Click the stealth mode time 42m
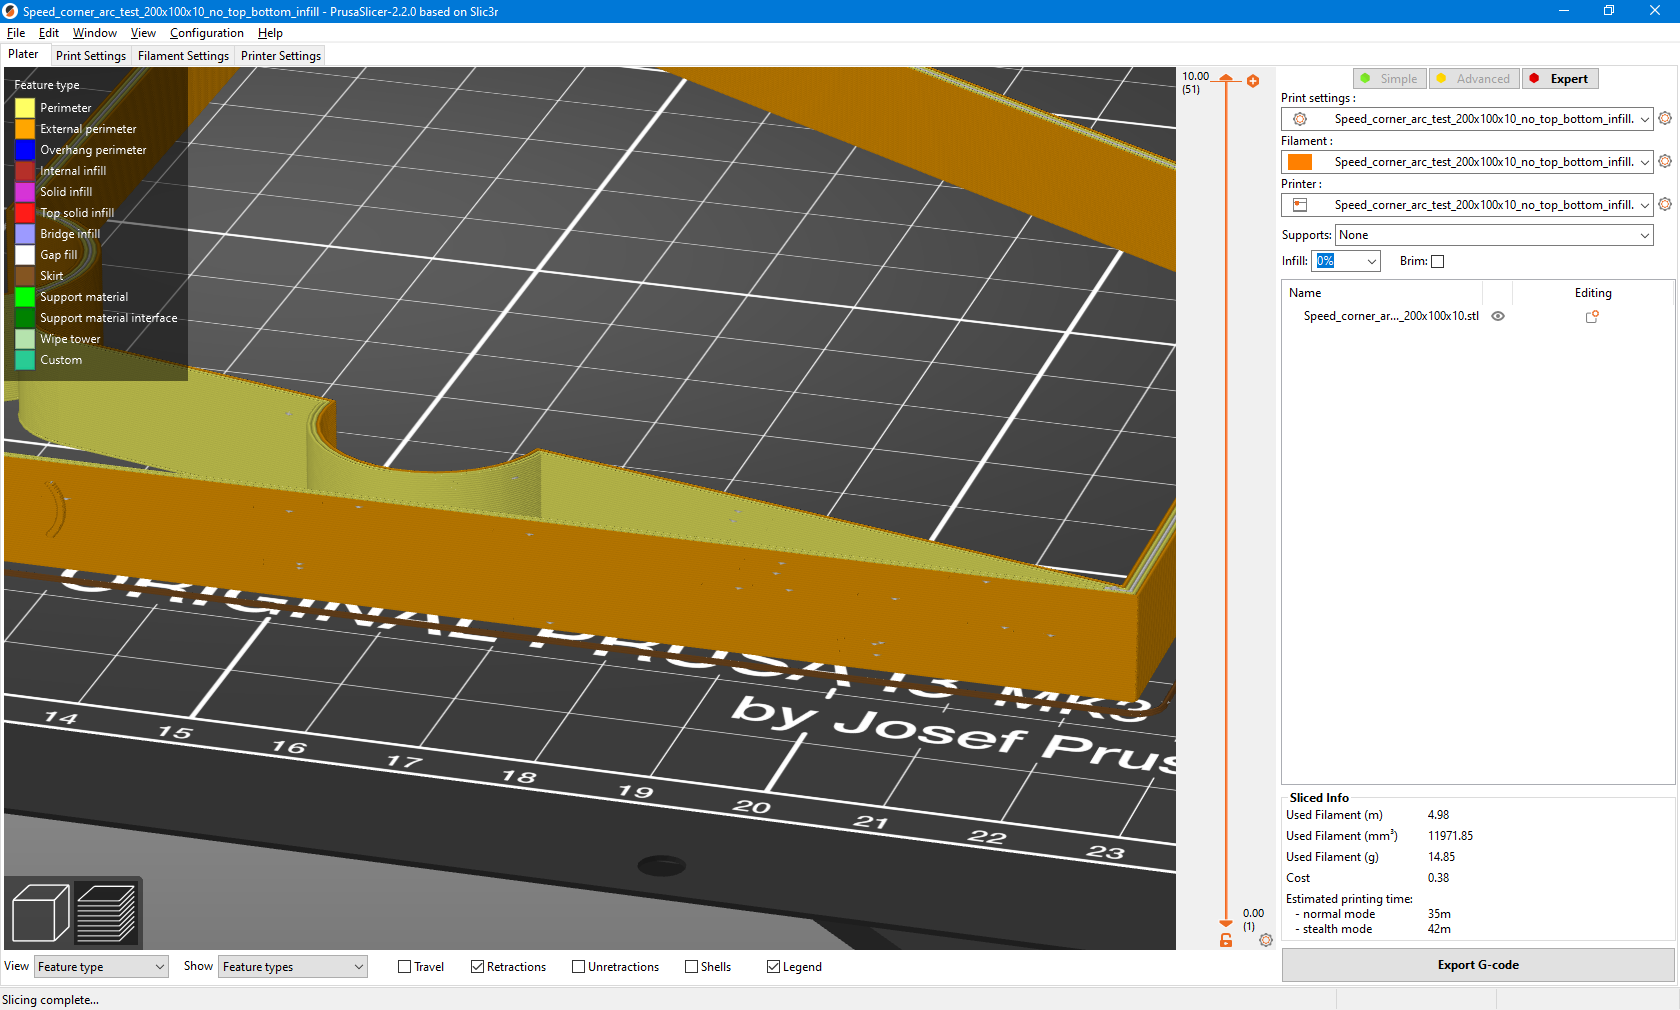The height and width of the screenshot is (1010, 1680). click(x=1439, y=929)
